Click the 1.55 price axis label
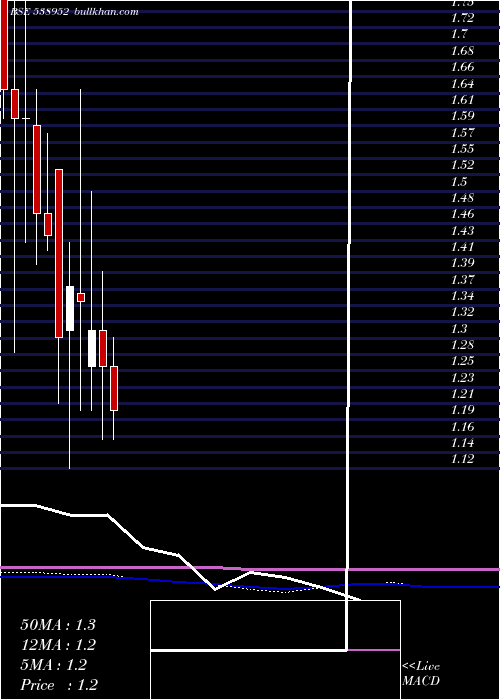This screenshot has width=500, height=700. (x=462, y=149)
